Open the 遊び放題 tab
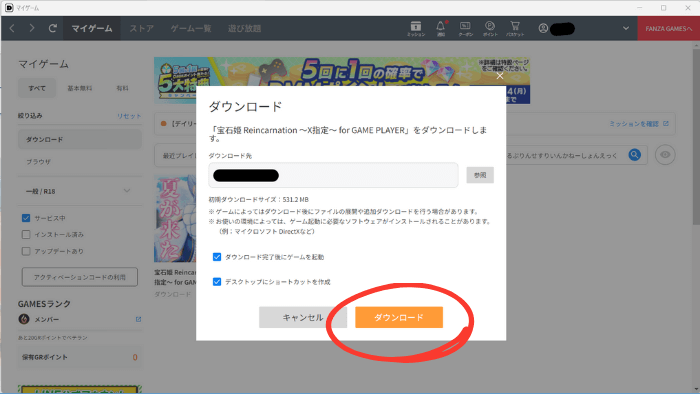This screenshot has height=394, width=700. (244, 29)
